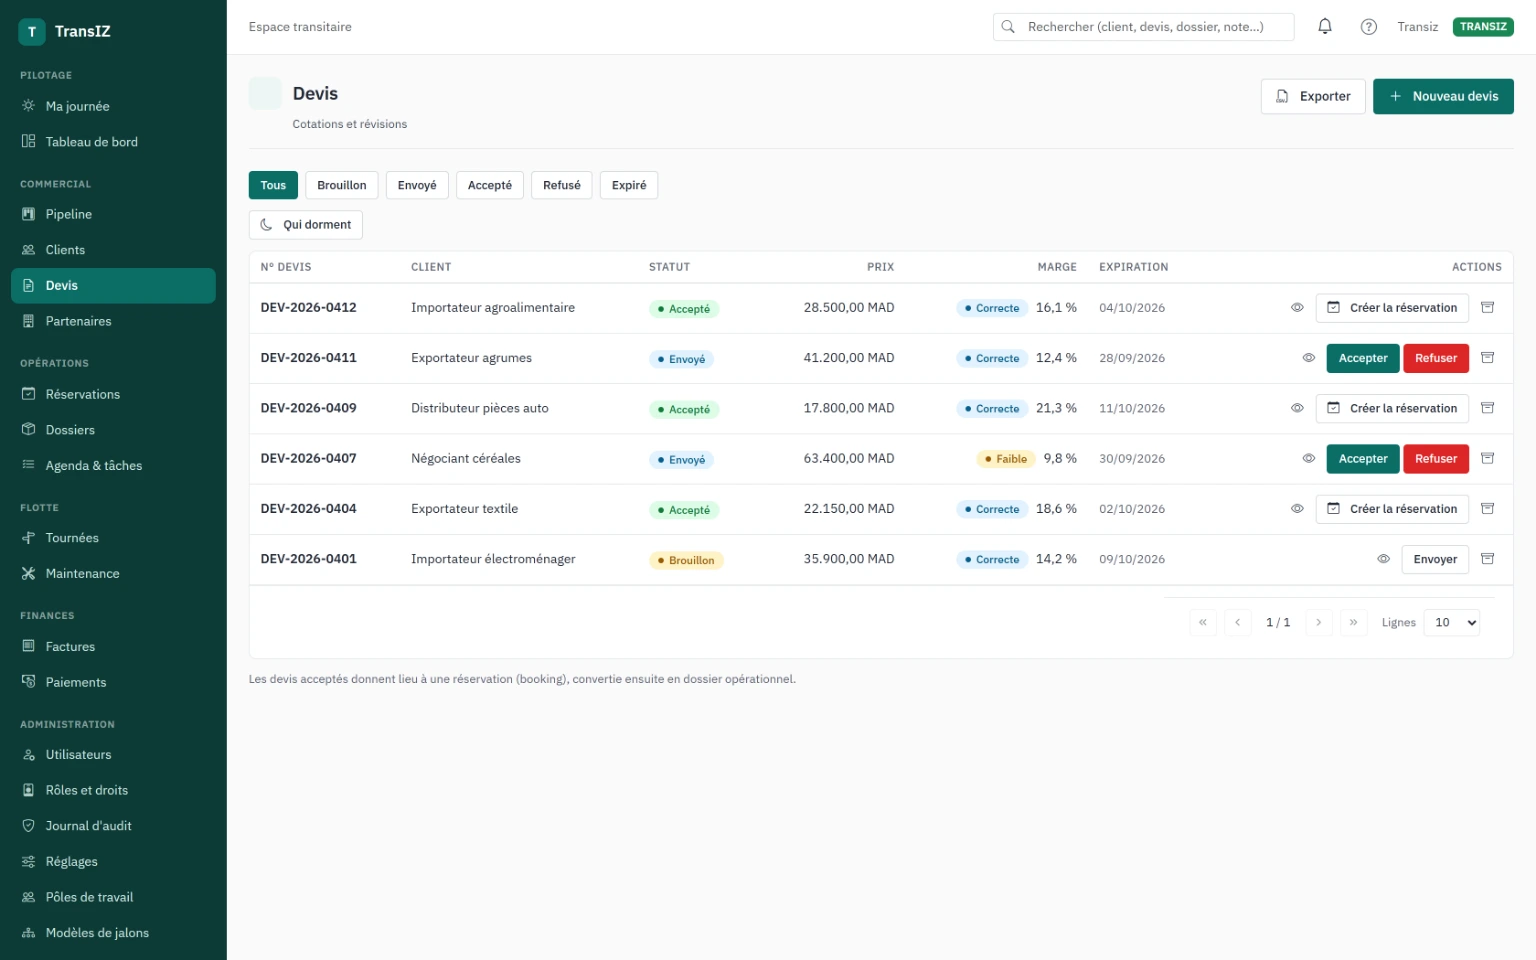Open Factures in the sidebar
The width and height of the screenshot is (1536, 960).
coord(113,647)
